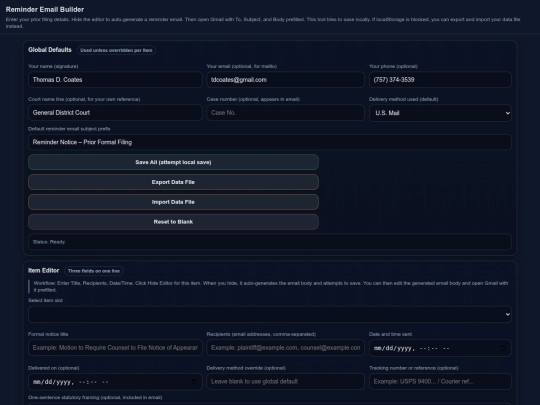Click the Recipients email addresses field

285,348
